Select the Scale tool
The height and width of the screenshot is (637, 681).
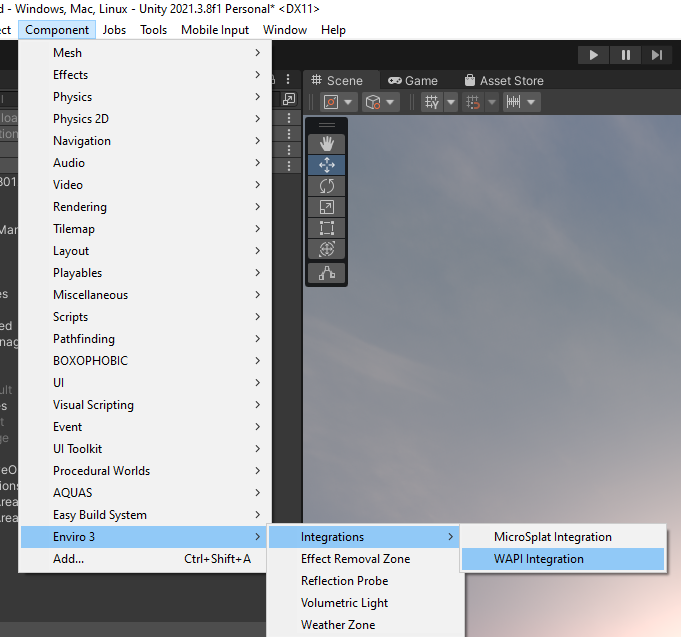(327, 207)
